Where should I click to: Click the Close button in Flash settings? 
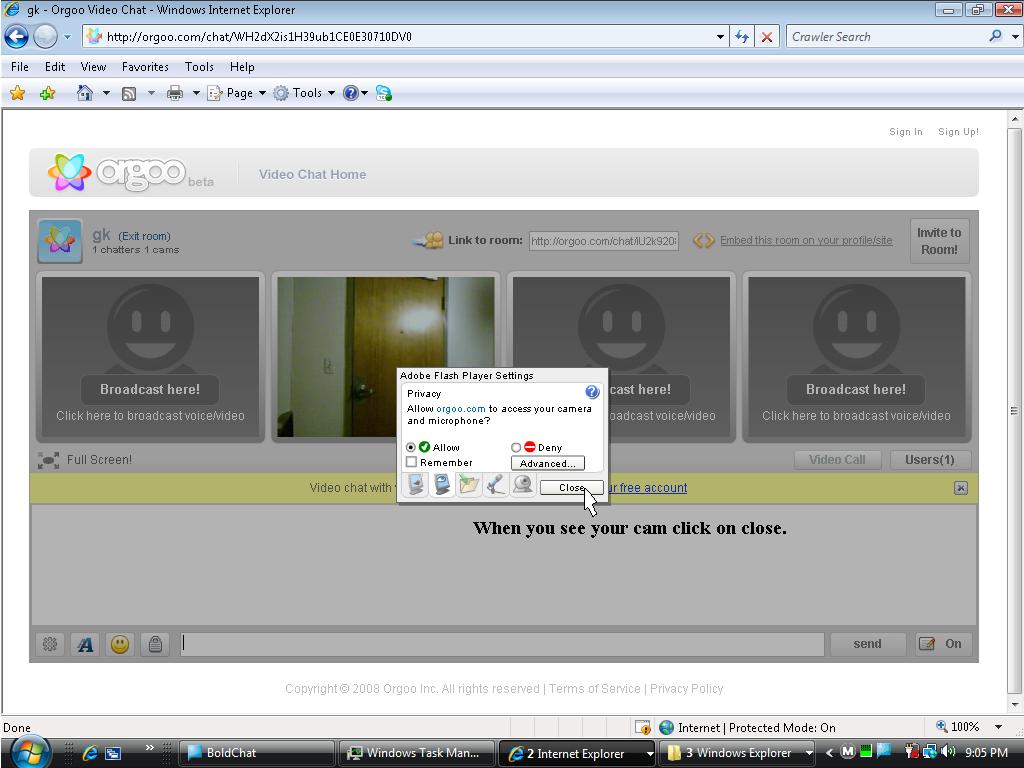571,488
